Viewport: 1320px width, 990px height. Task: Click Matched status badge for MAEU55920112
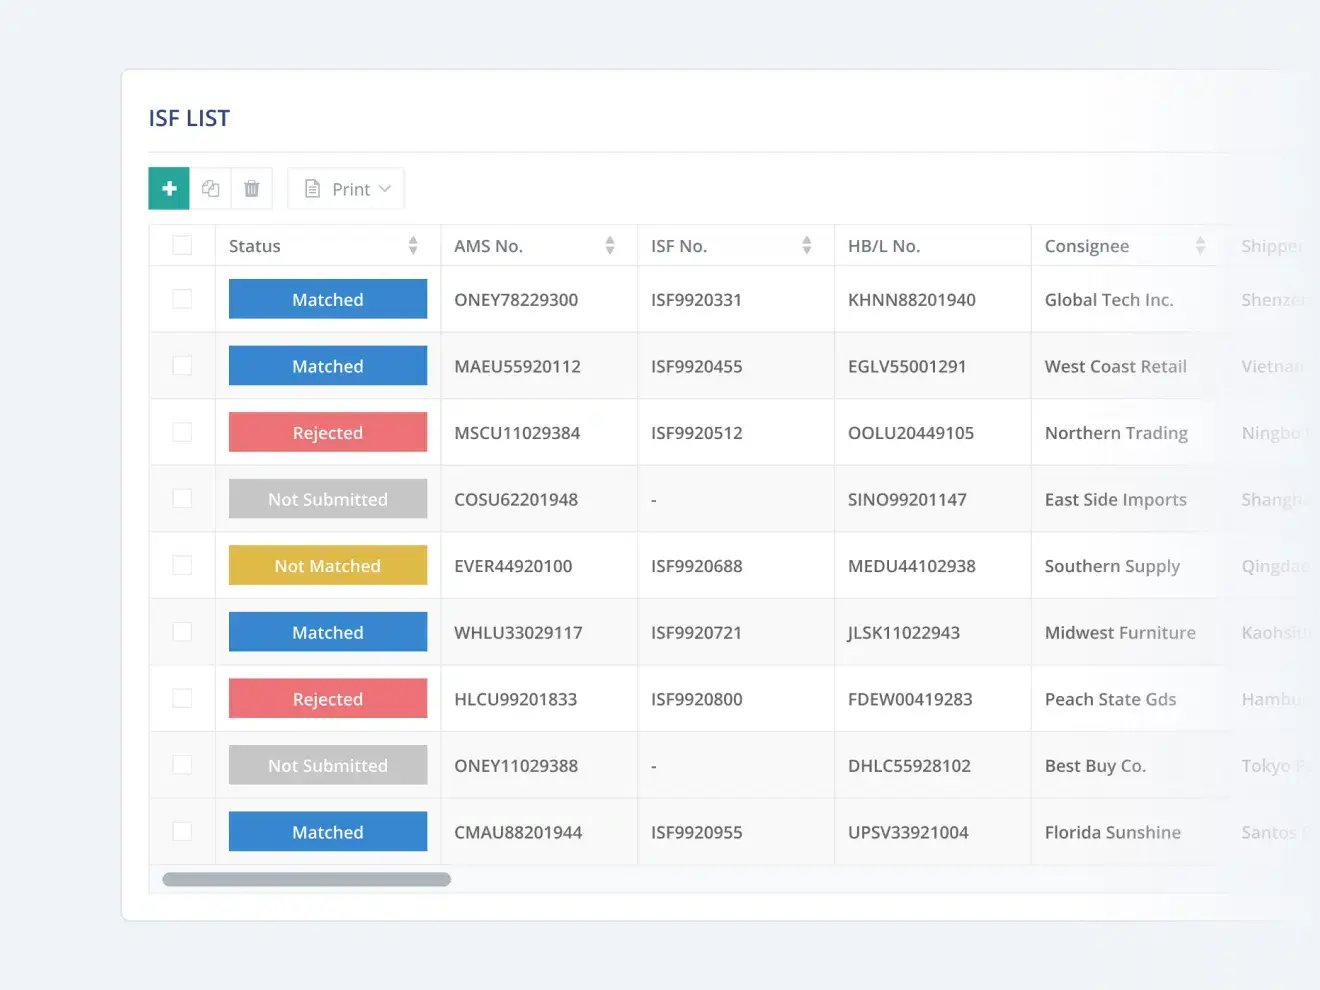[x=328, y=366]
